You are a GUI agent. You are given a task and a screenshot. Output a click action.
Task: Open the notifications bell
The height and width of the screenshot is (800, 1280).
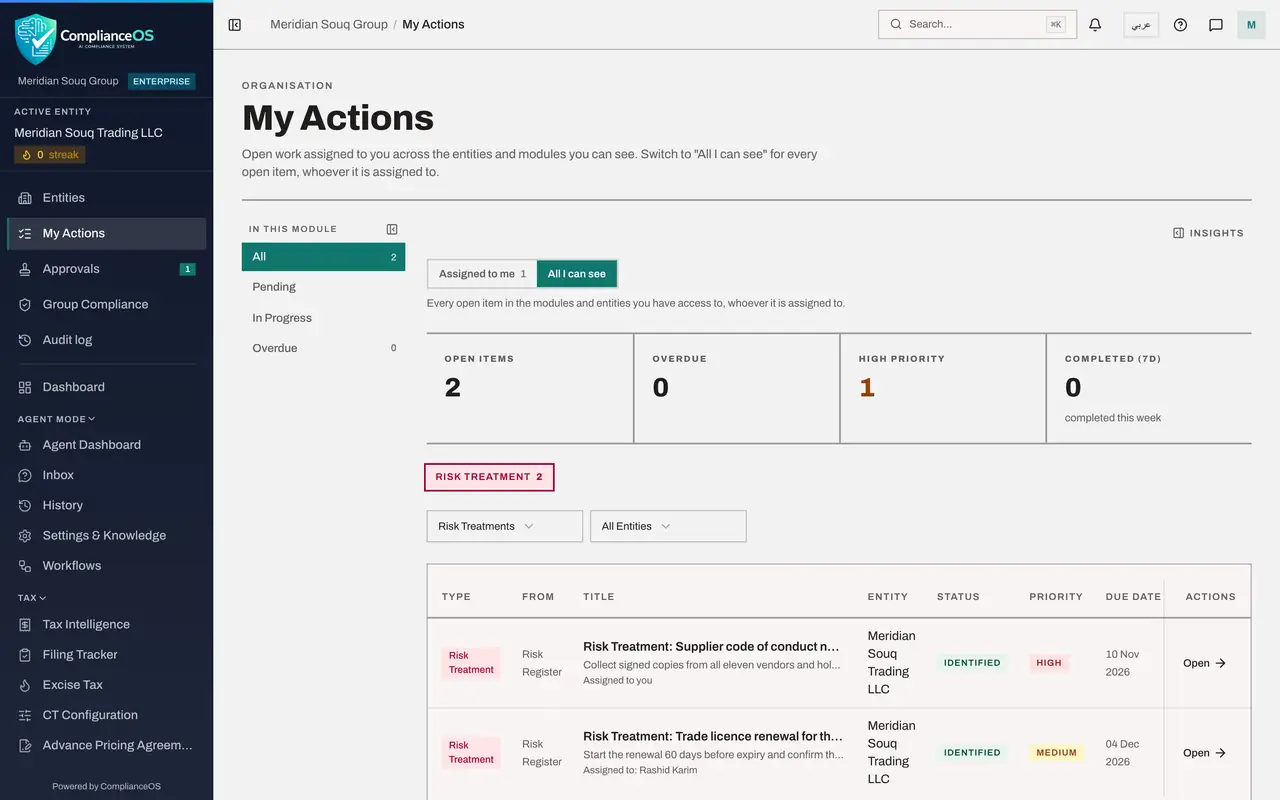pyautogui.click(x=1095, y=24)
